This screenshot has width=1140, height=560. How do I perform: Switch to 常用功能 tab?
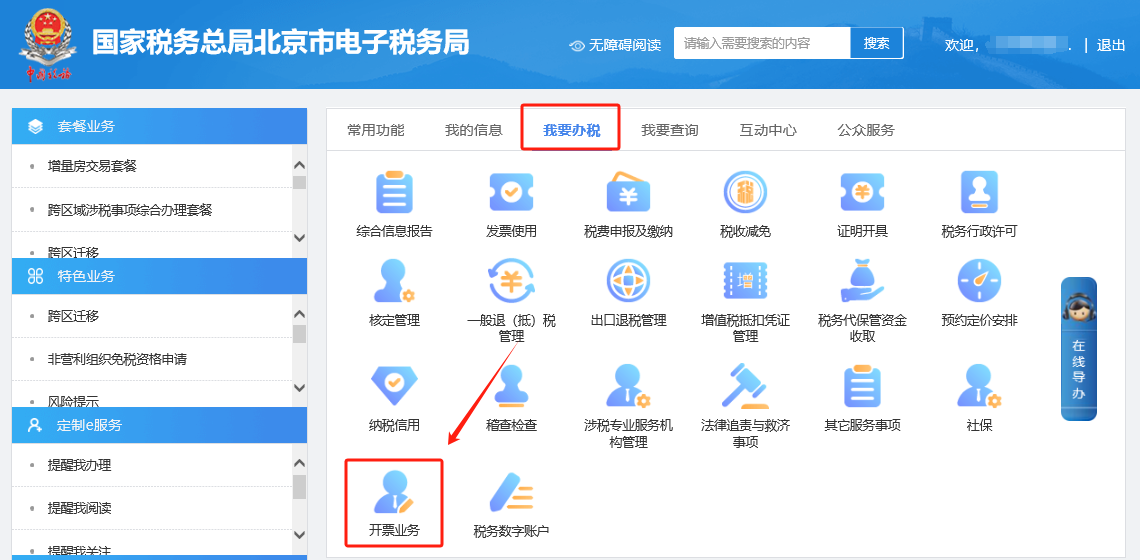pos(376,130)
